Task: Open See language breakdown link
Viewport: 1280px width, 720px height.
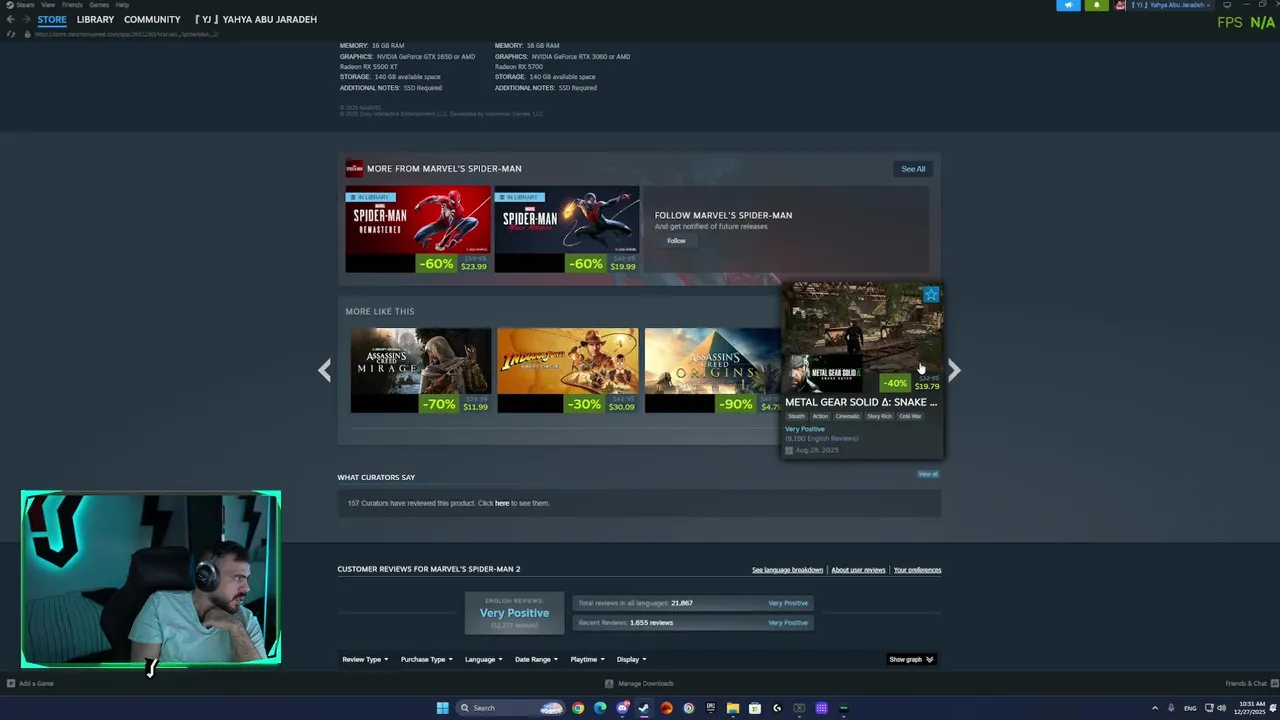Action: (787, 570)
